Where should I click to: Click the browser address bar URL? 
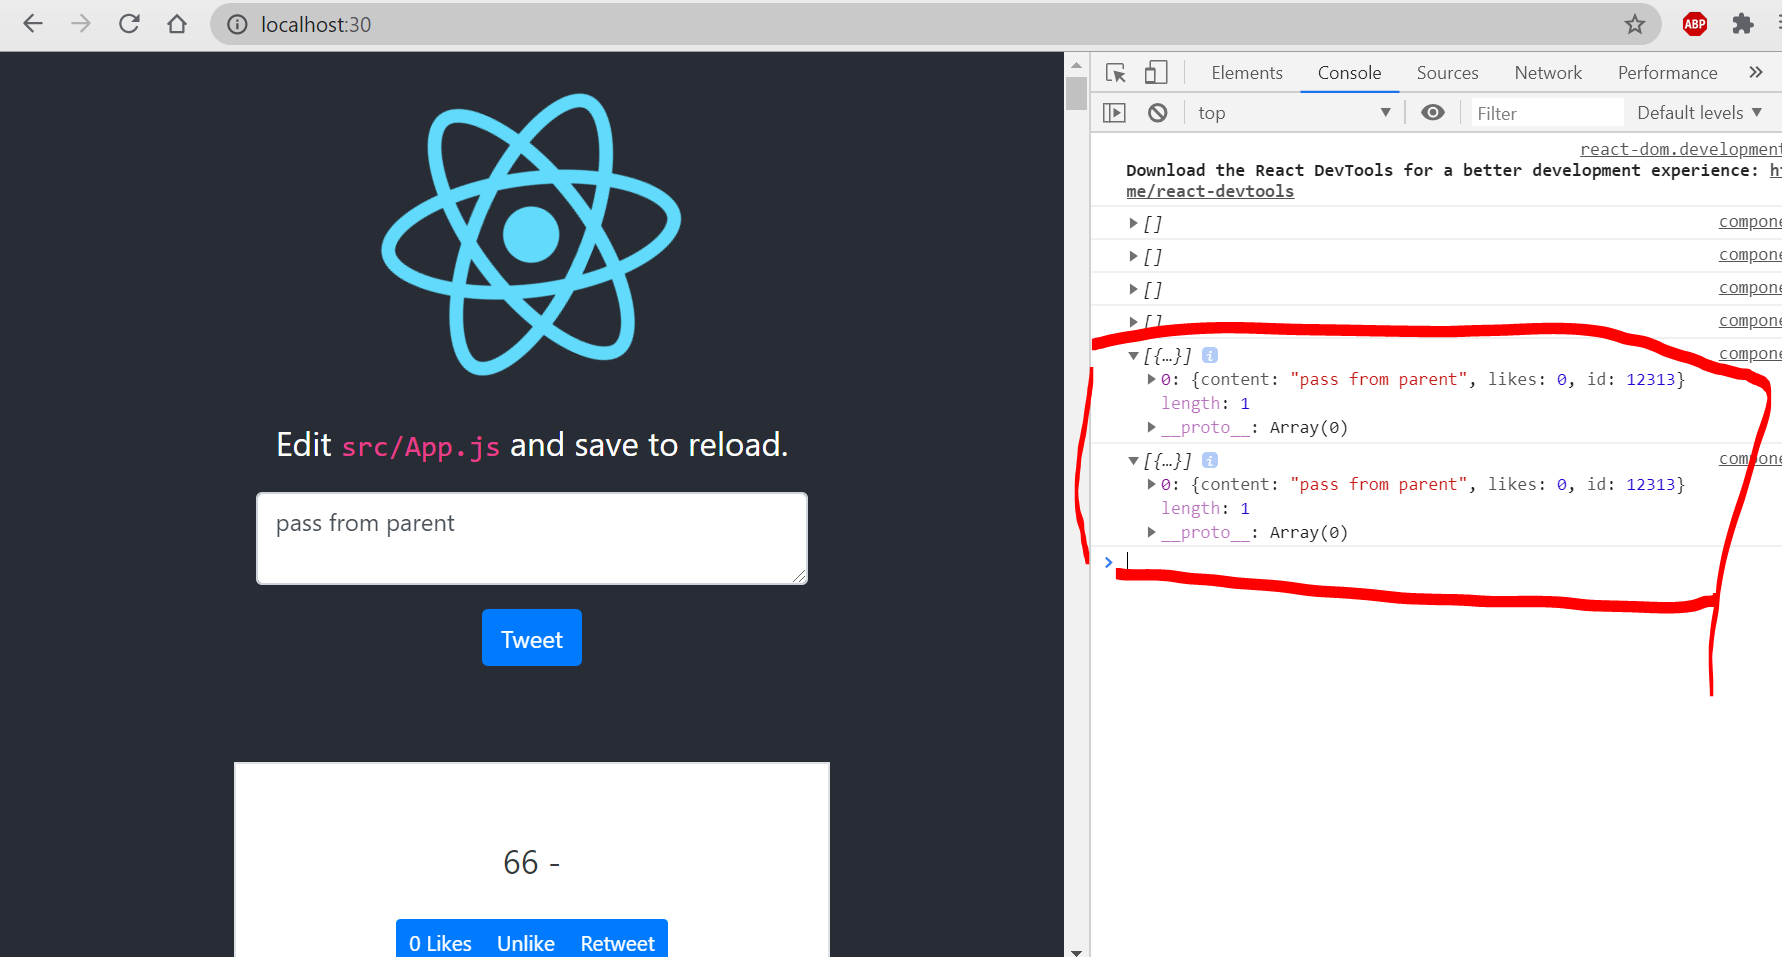click(316, 24)
